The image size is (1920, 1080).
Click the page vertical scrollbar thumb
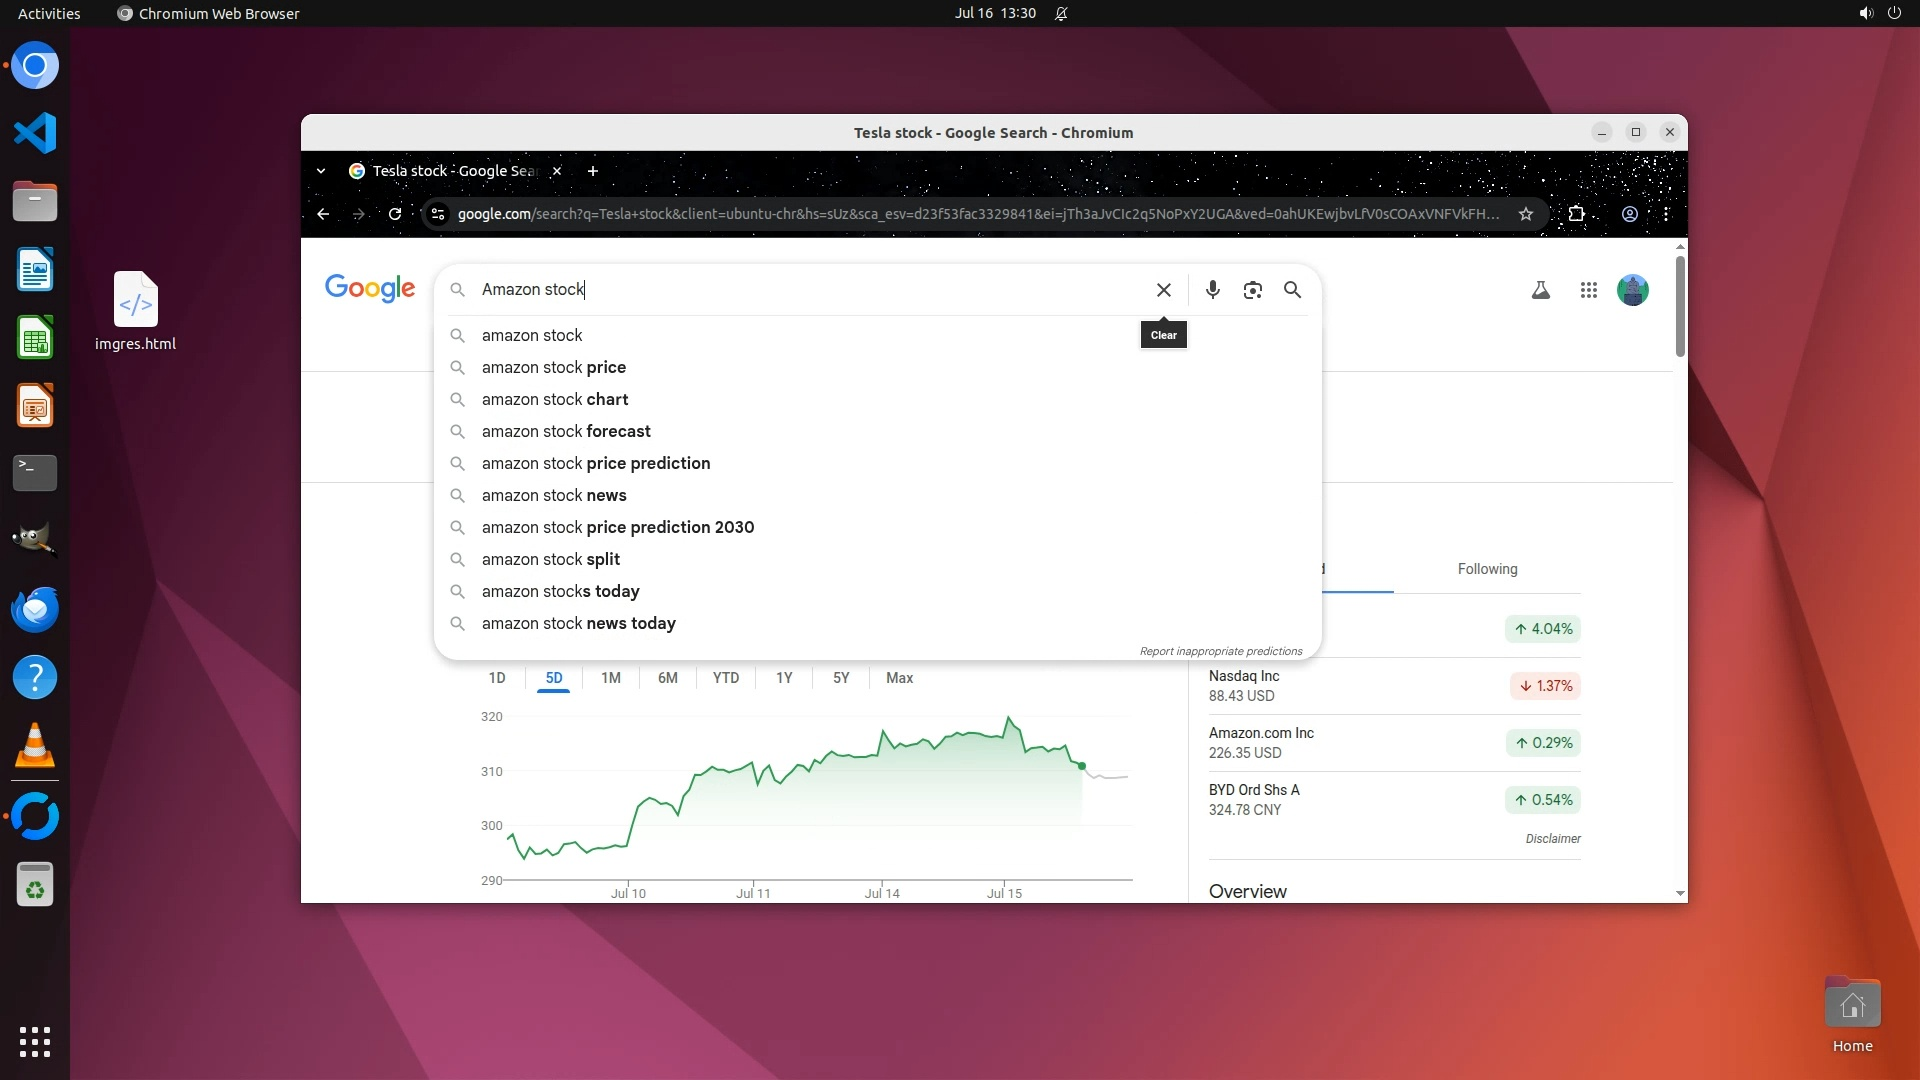[1680, 305]
